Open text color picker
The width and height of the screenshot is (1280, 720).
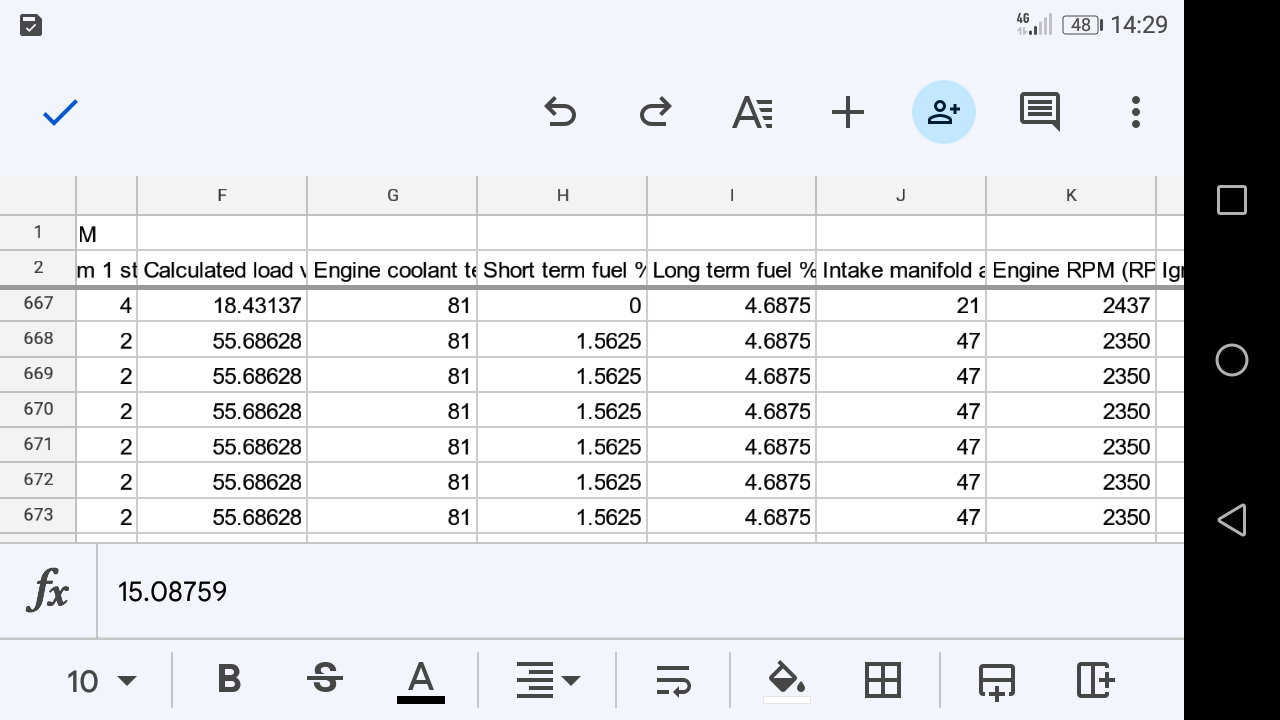pos(421,682)
